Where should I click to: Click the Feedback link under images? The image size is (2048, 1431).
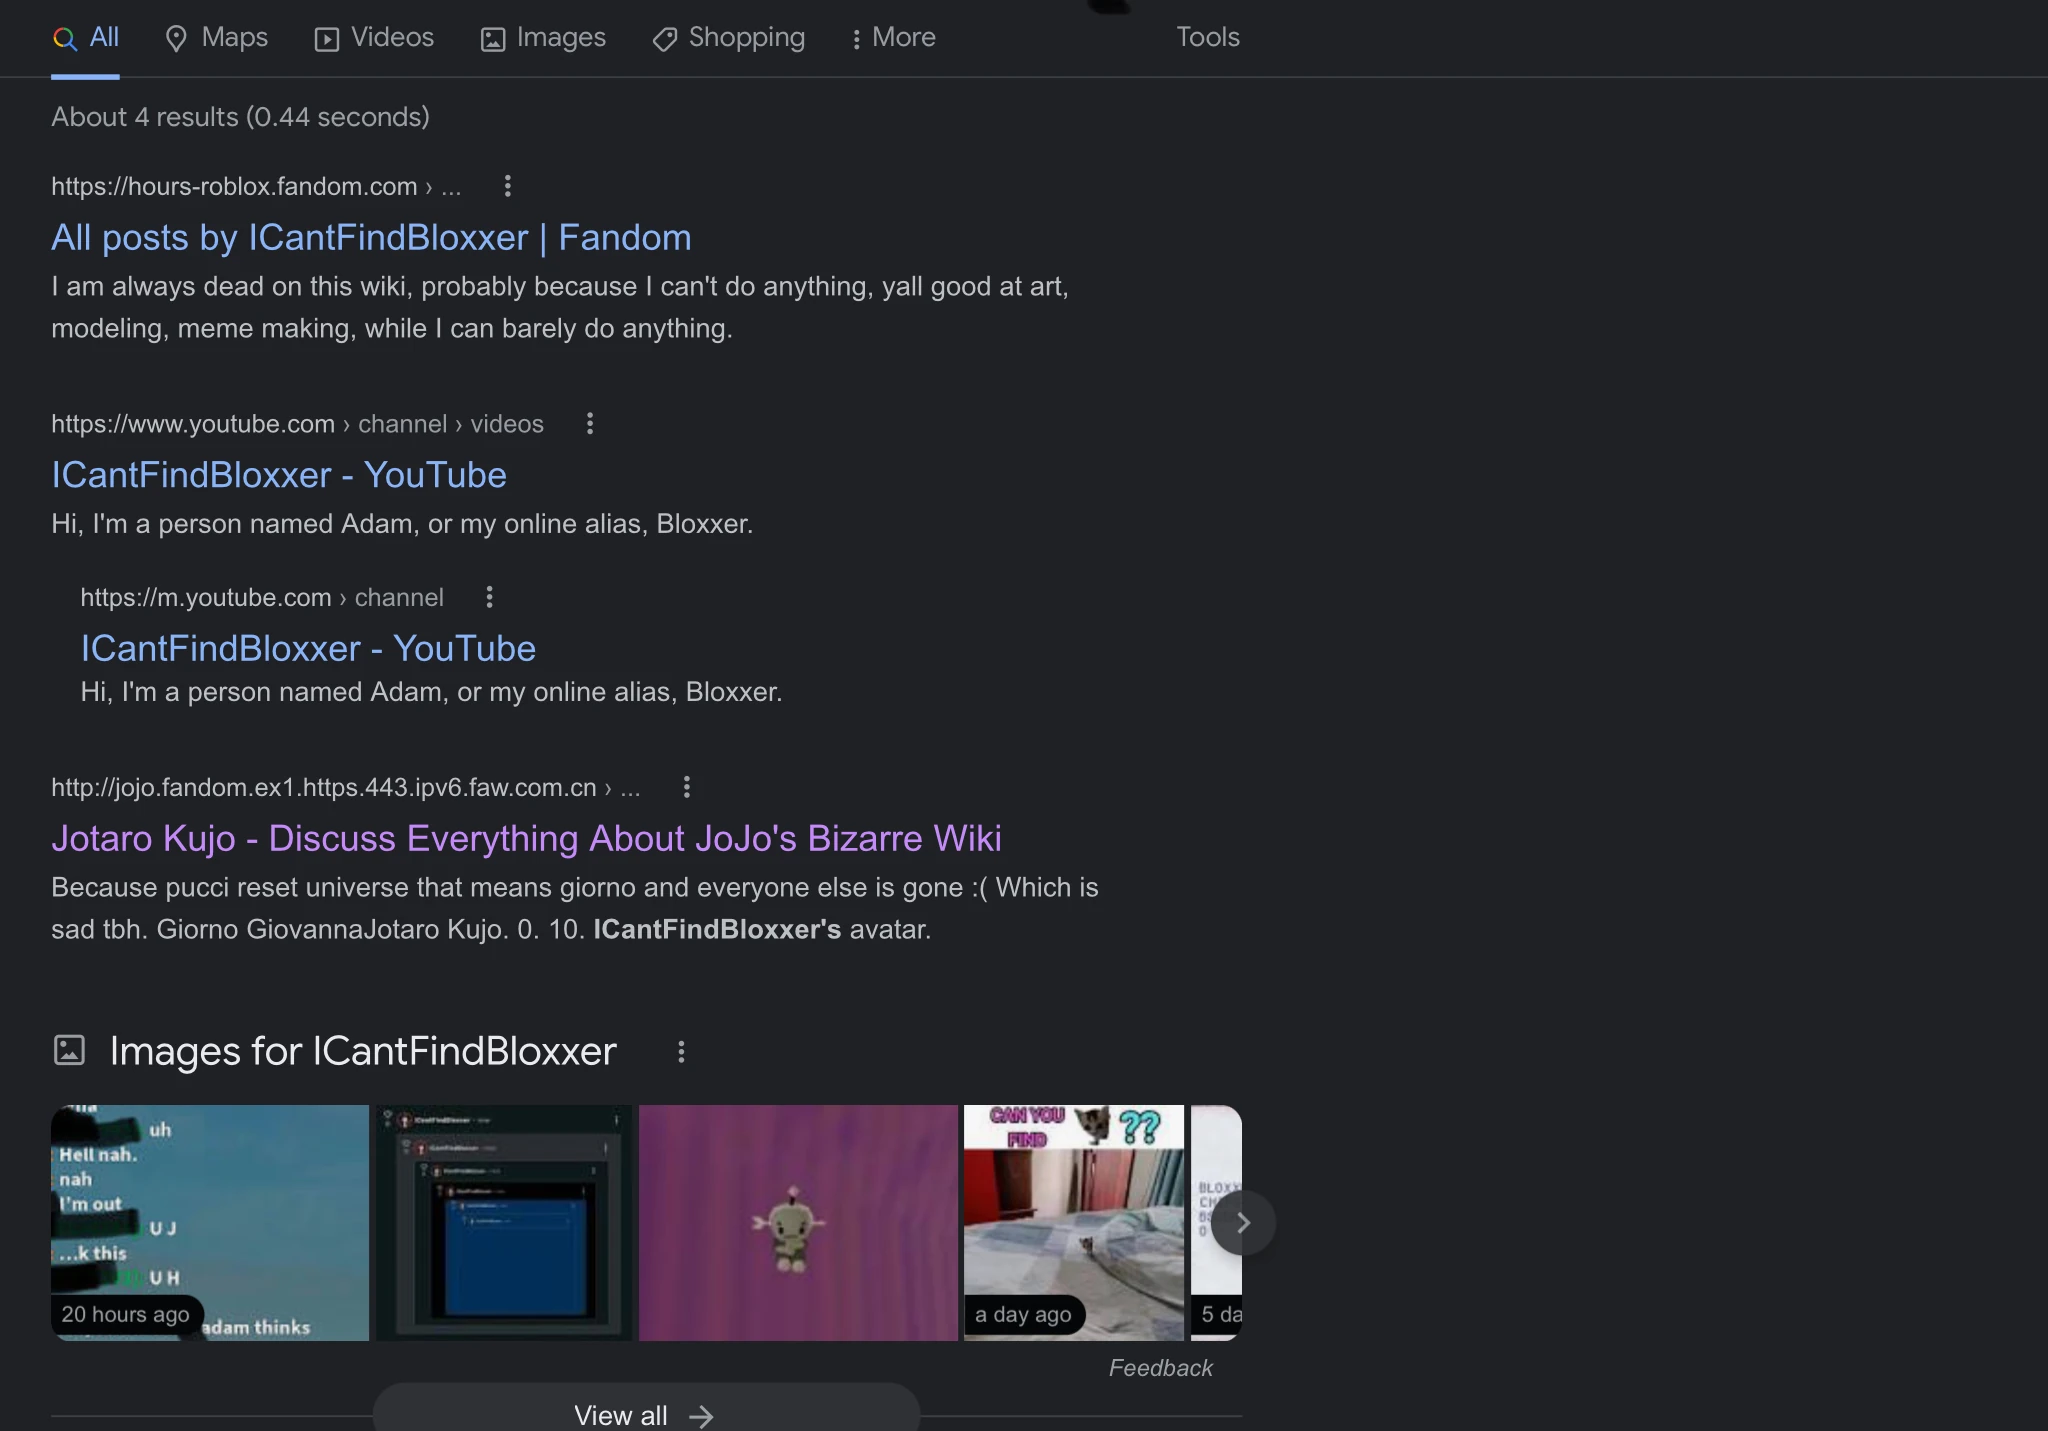pyautogui.click(x=1160, y=1368)
